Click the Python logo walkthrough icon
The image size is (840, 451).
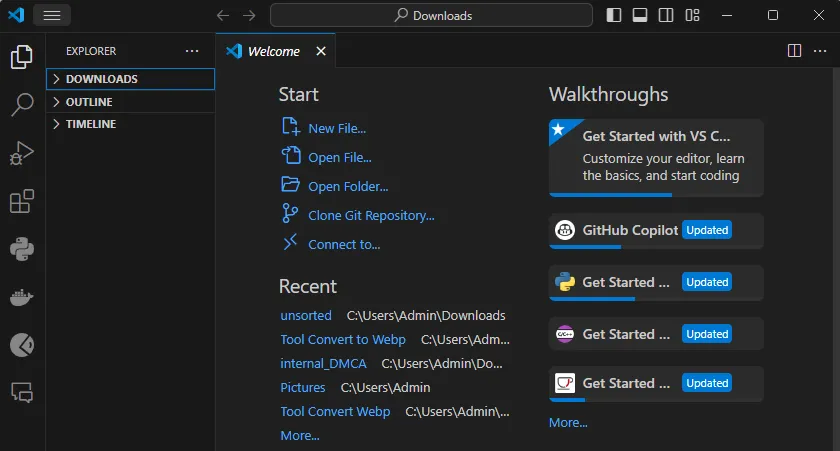(x=565, y=282)
